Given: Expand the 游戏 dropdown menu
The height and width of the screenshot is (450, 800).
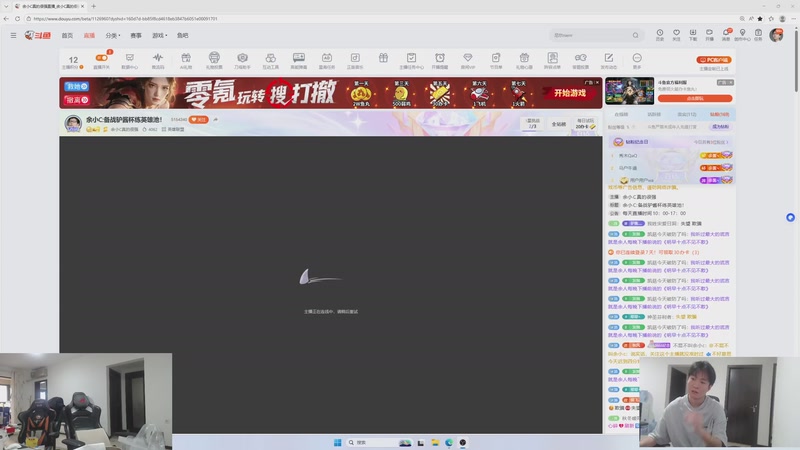Looking at the screenshot, I should (159, 36).
